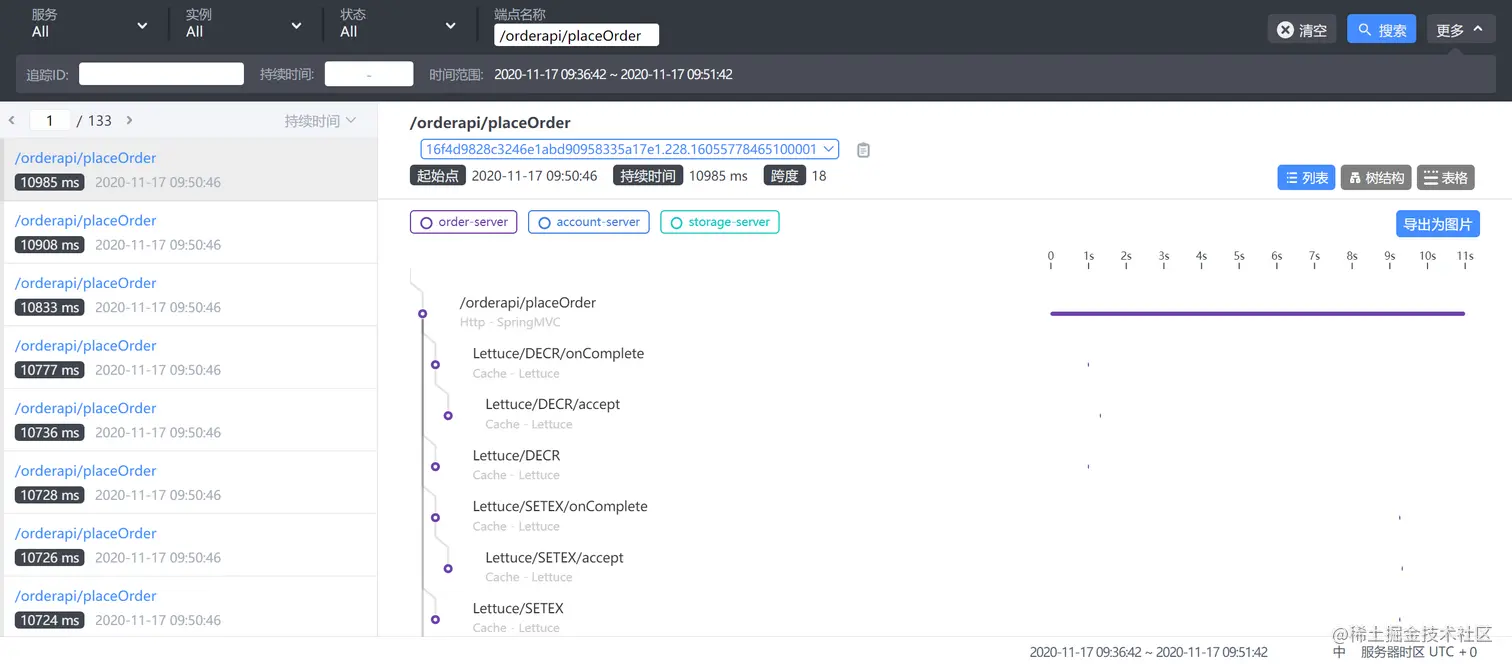
Task: Click 导出为图片 export image button
Action: (x=1437, y=224)
